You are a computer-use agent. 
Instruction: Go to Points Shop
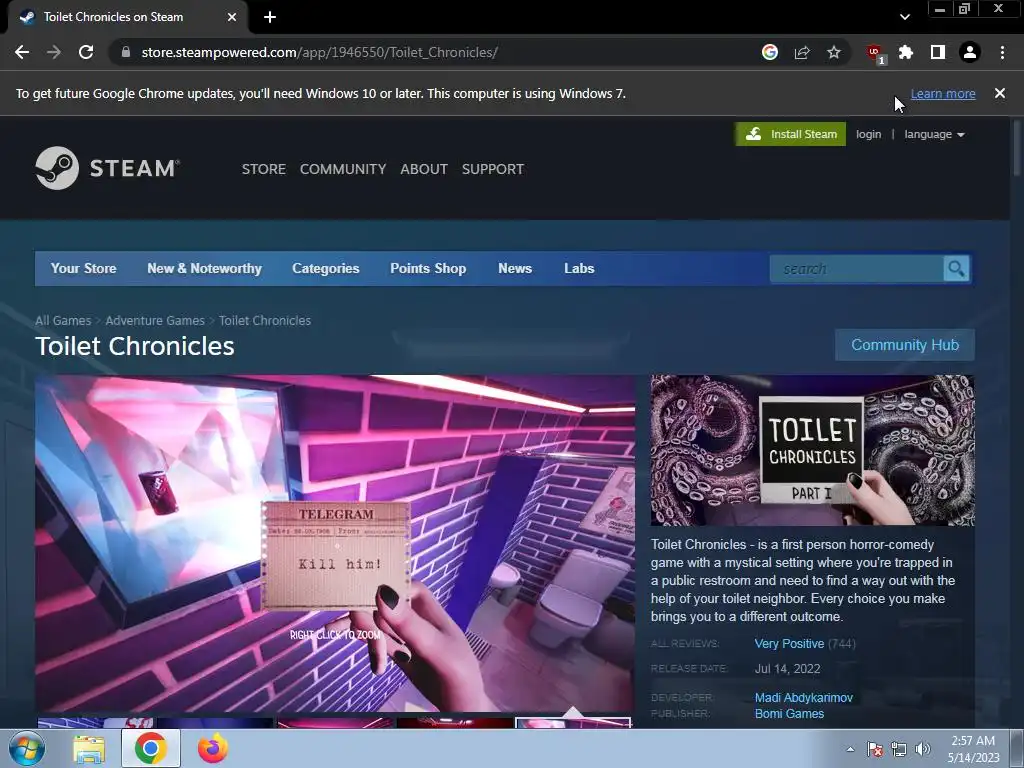pos(428,268)
